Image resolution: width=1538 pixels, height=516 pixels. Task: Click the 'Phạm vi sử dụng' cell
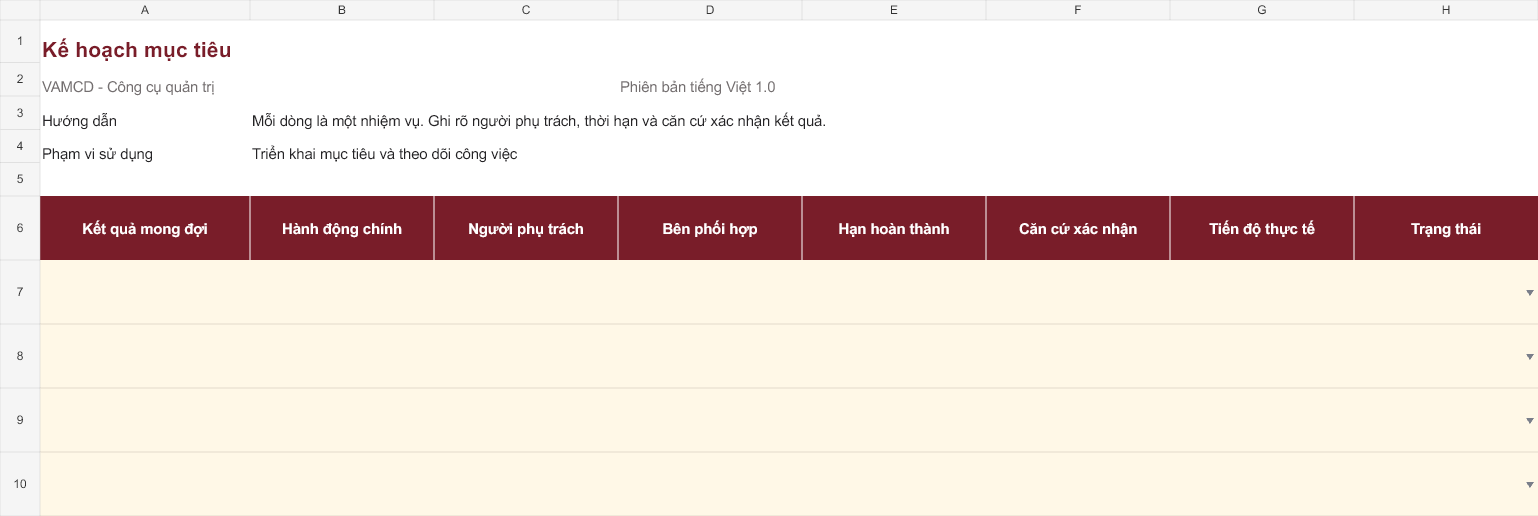point(97,154)
